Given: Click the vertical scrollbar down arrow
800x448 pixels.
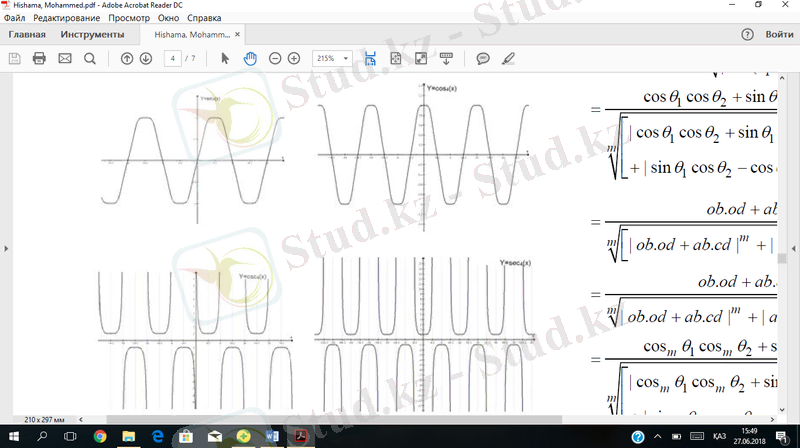Looking at the screenshot, I should (x=782, y=410).
